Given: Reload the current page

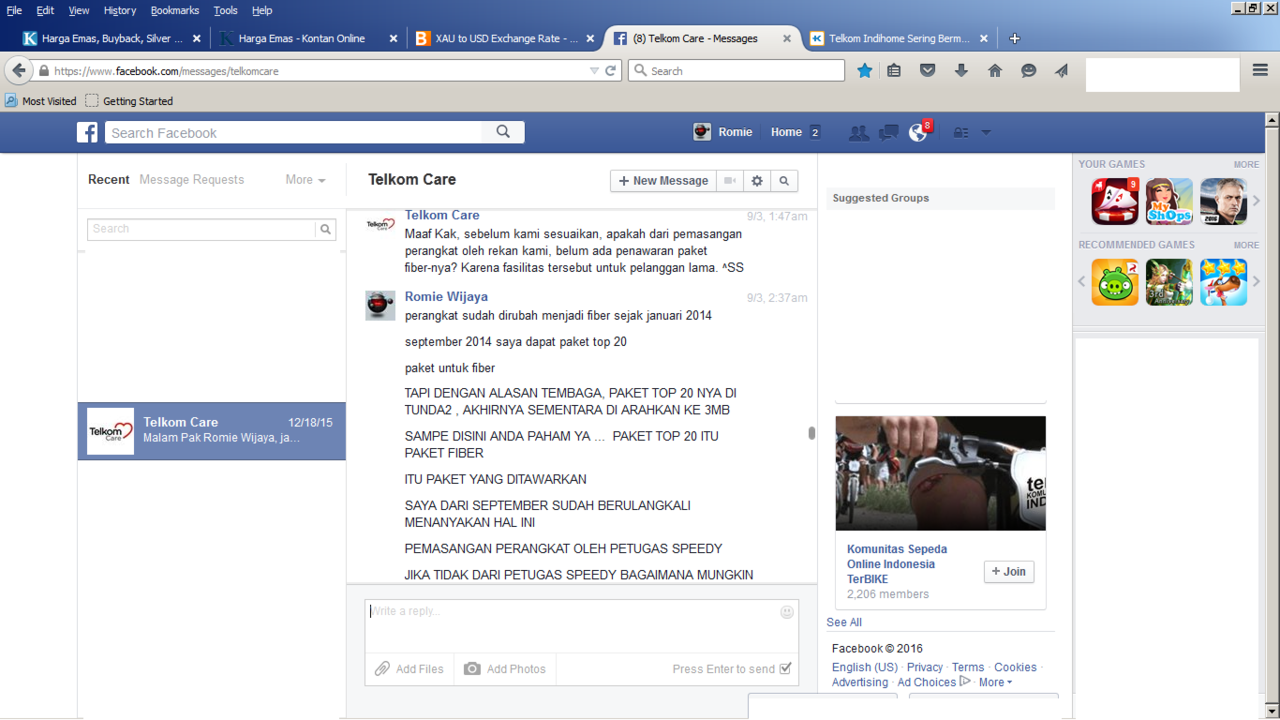Looking at the screenshot, I should click(611, 71).
